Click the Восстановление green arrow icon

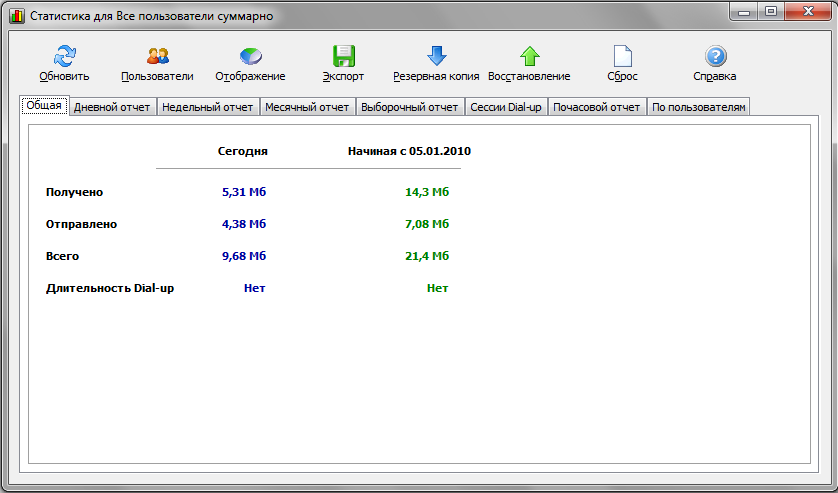[x=529, y=57]
